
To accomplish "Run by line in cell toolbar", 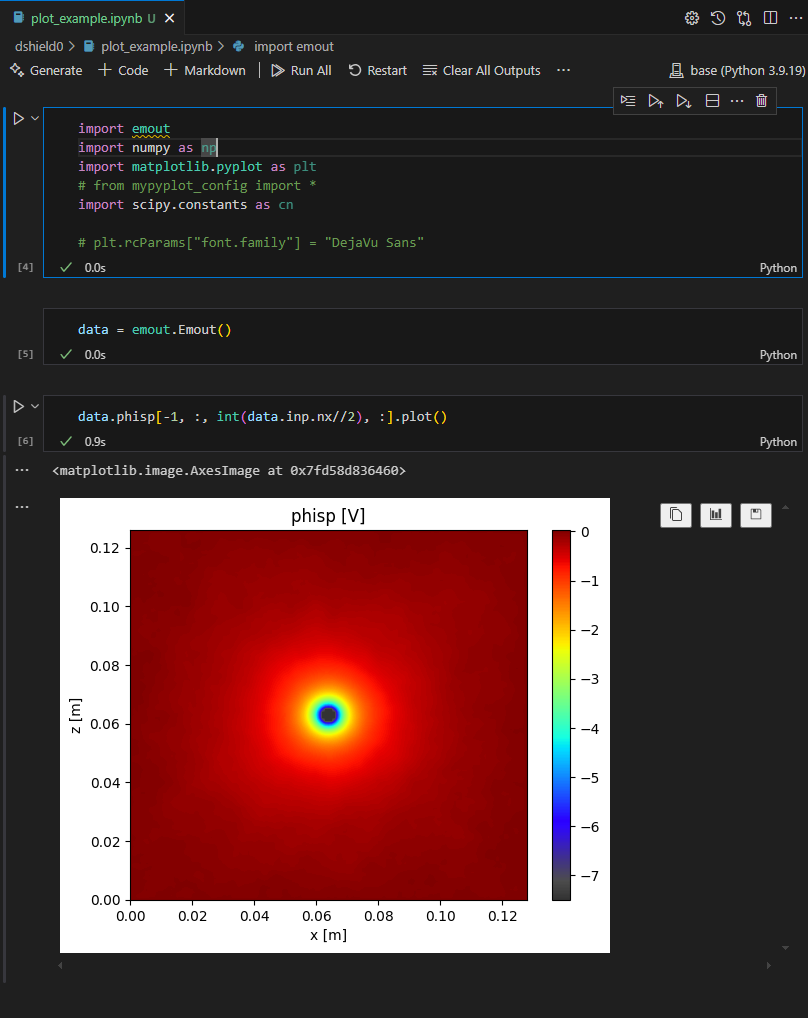I will [628, 101].
